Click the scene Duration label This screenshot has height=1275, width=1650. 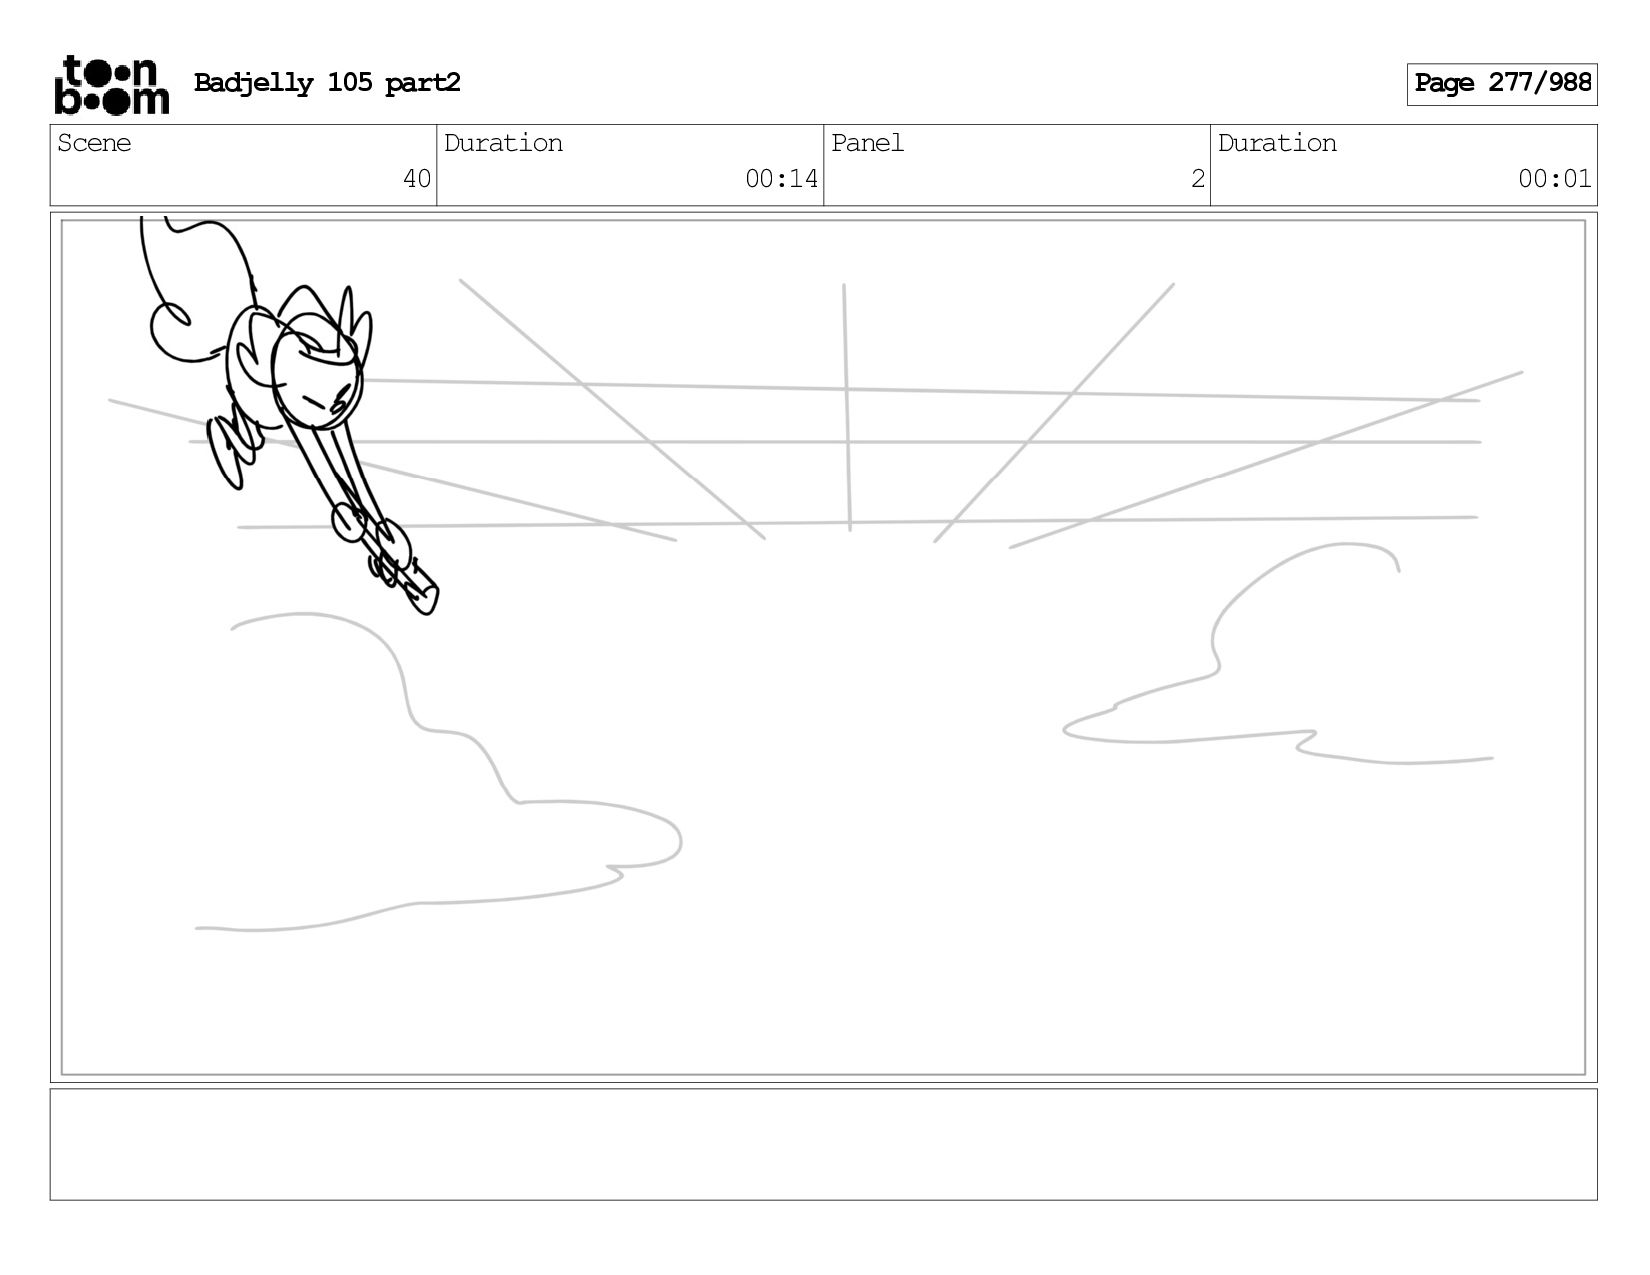tap(503, 143)
